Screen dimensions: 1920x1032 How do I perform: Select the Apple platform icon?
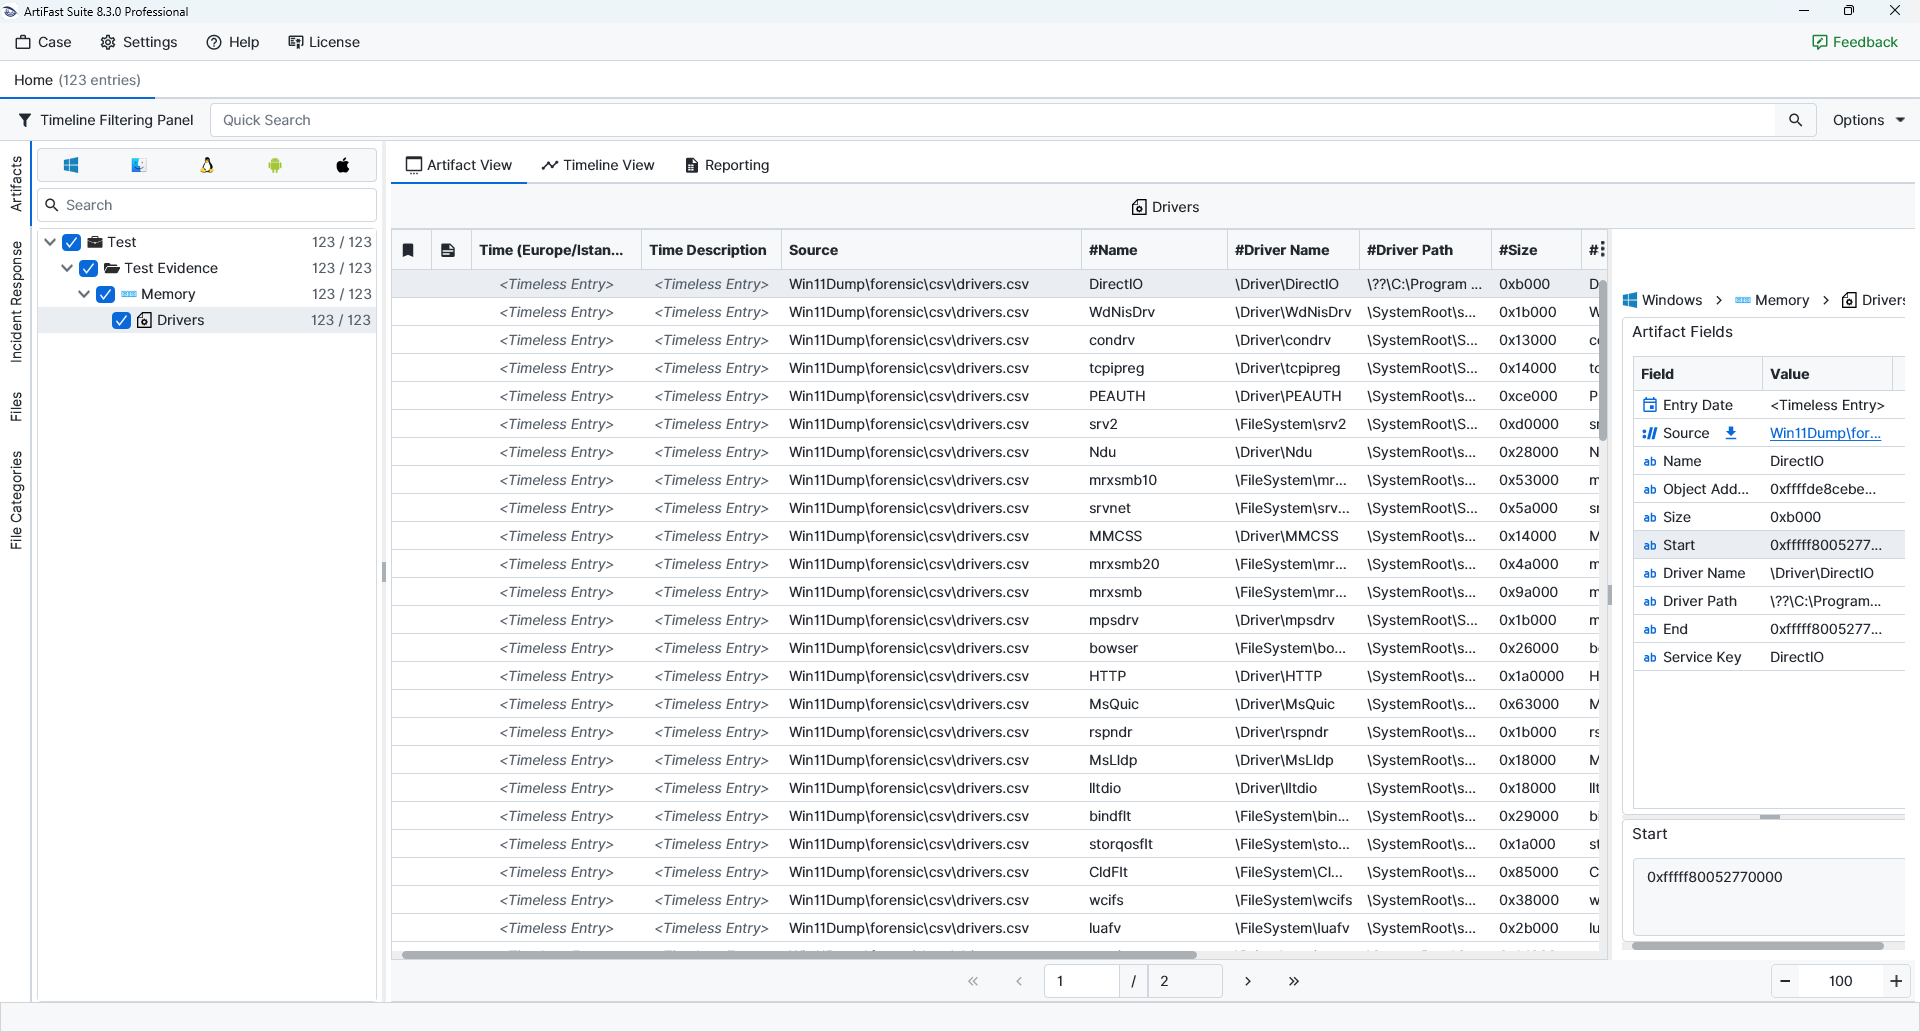tap(343, 165)
